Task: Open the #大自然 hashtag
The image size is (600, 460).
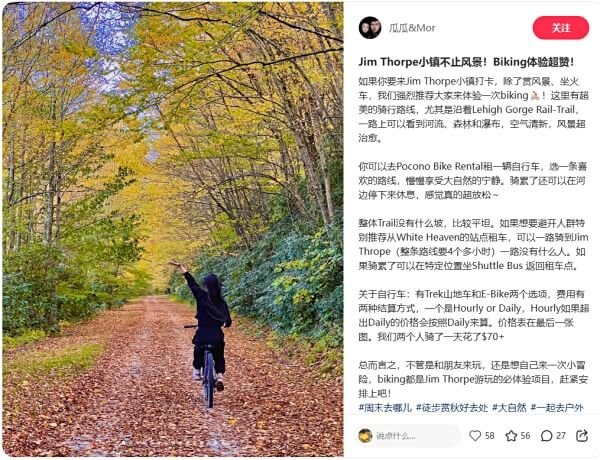Action: point(509,408)
